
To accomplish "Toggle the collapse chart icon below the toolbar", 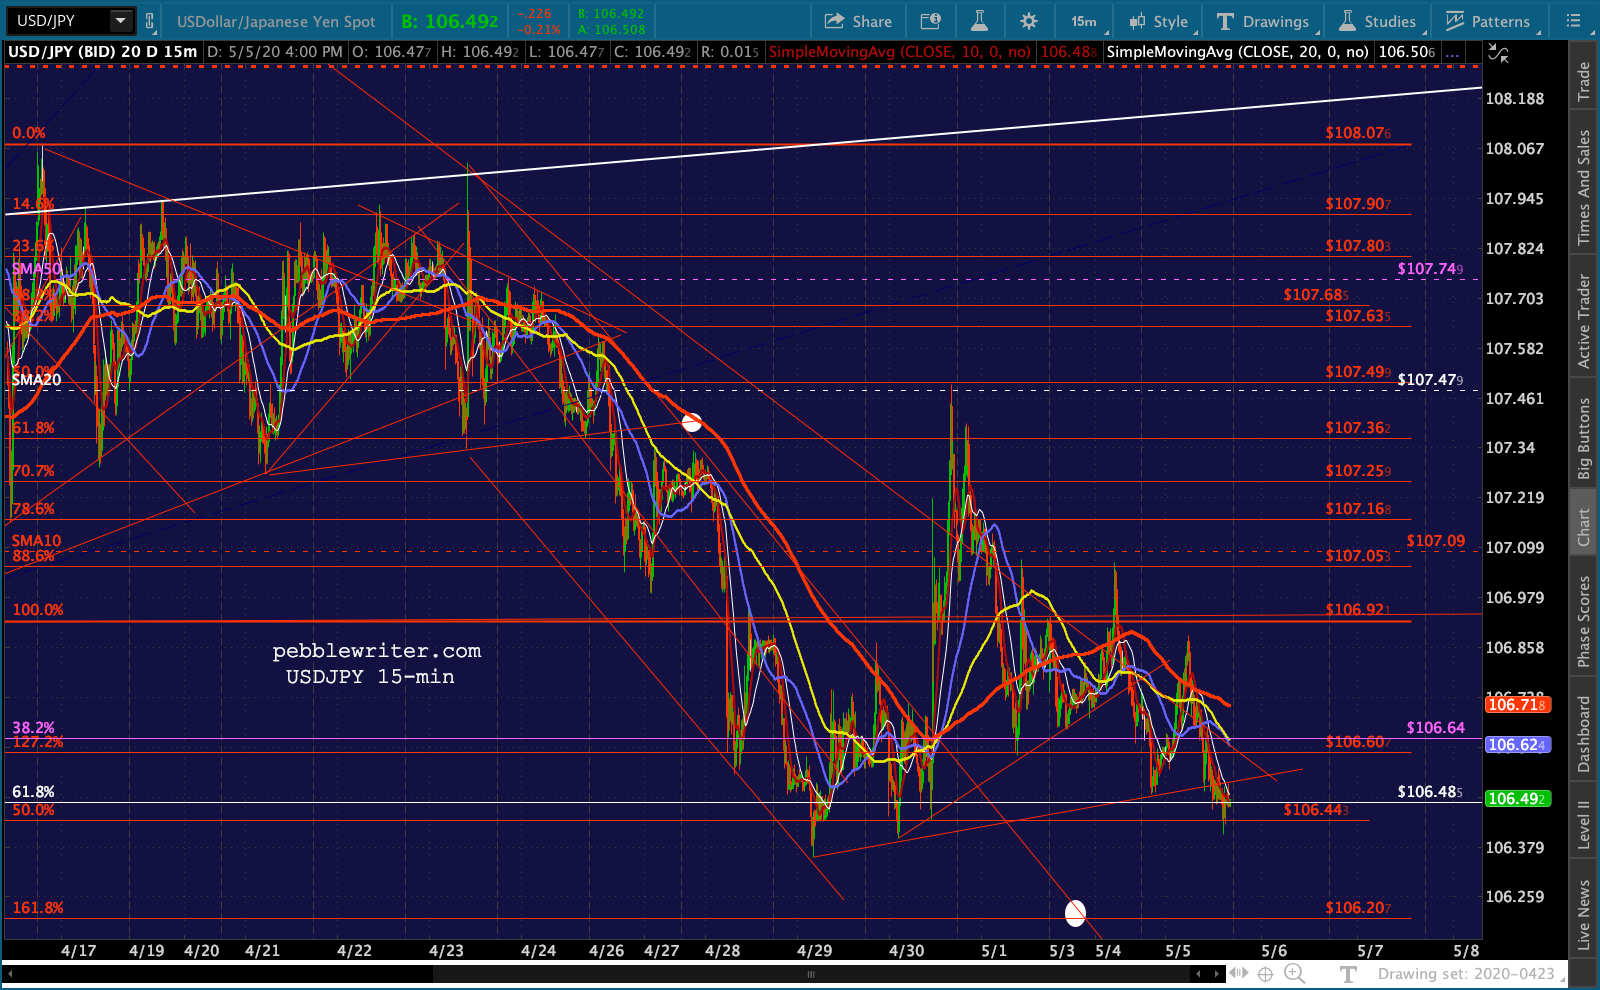I will [1498, 54].
